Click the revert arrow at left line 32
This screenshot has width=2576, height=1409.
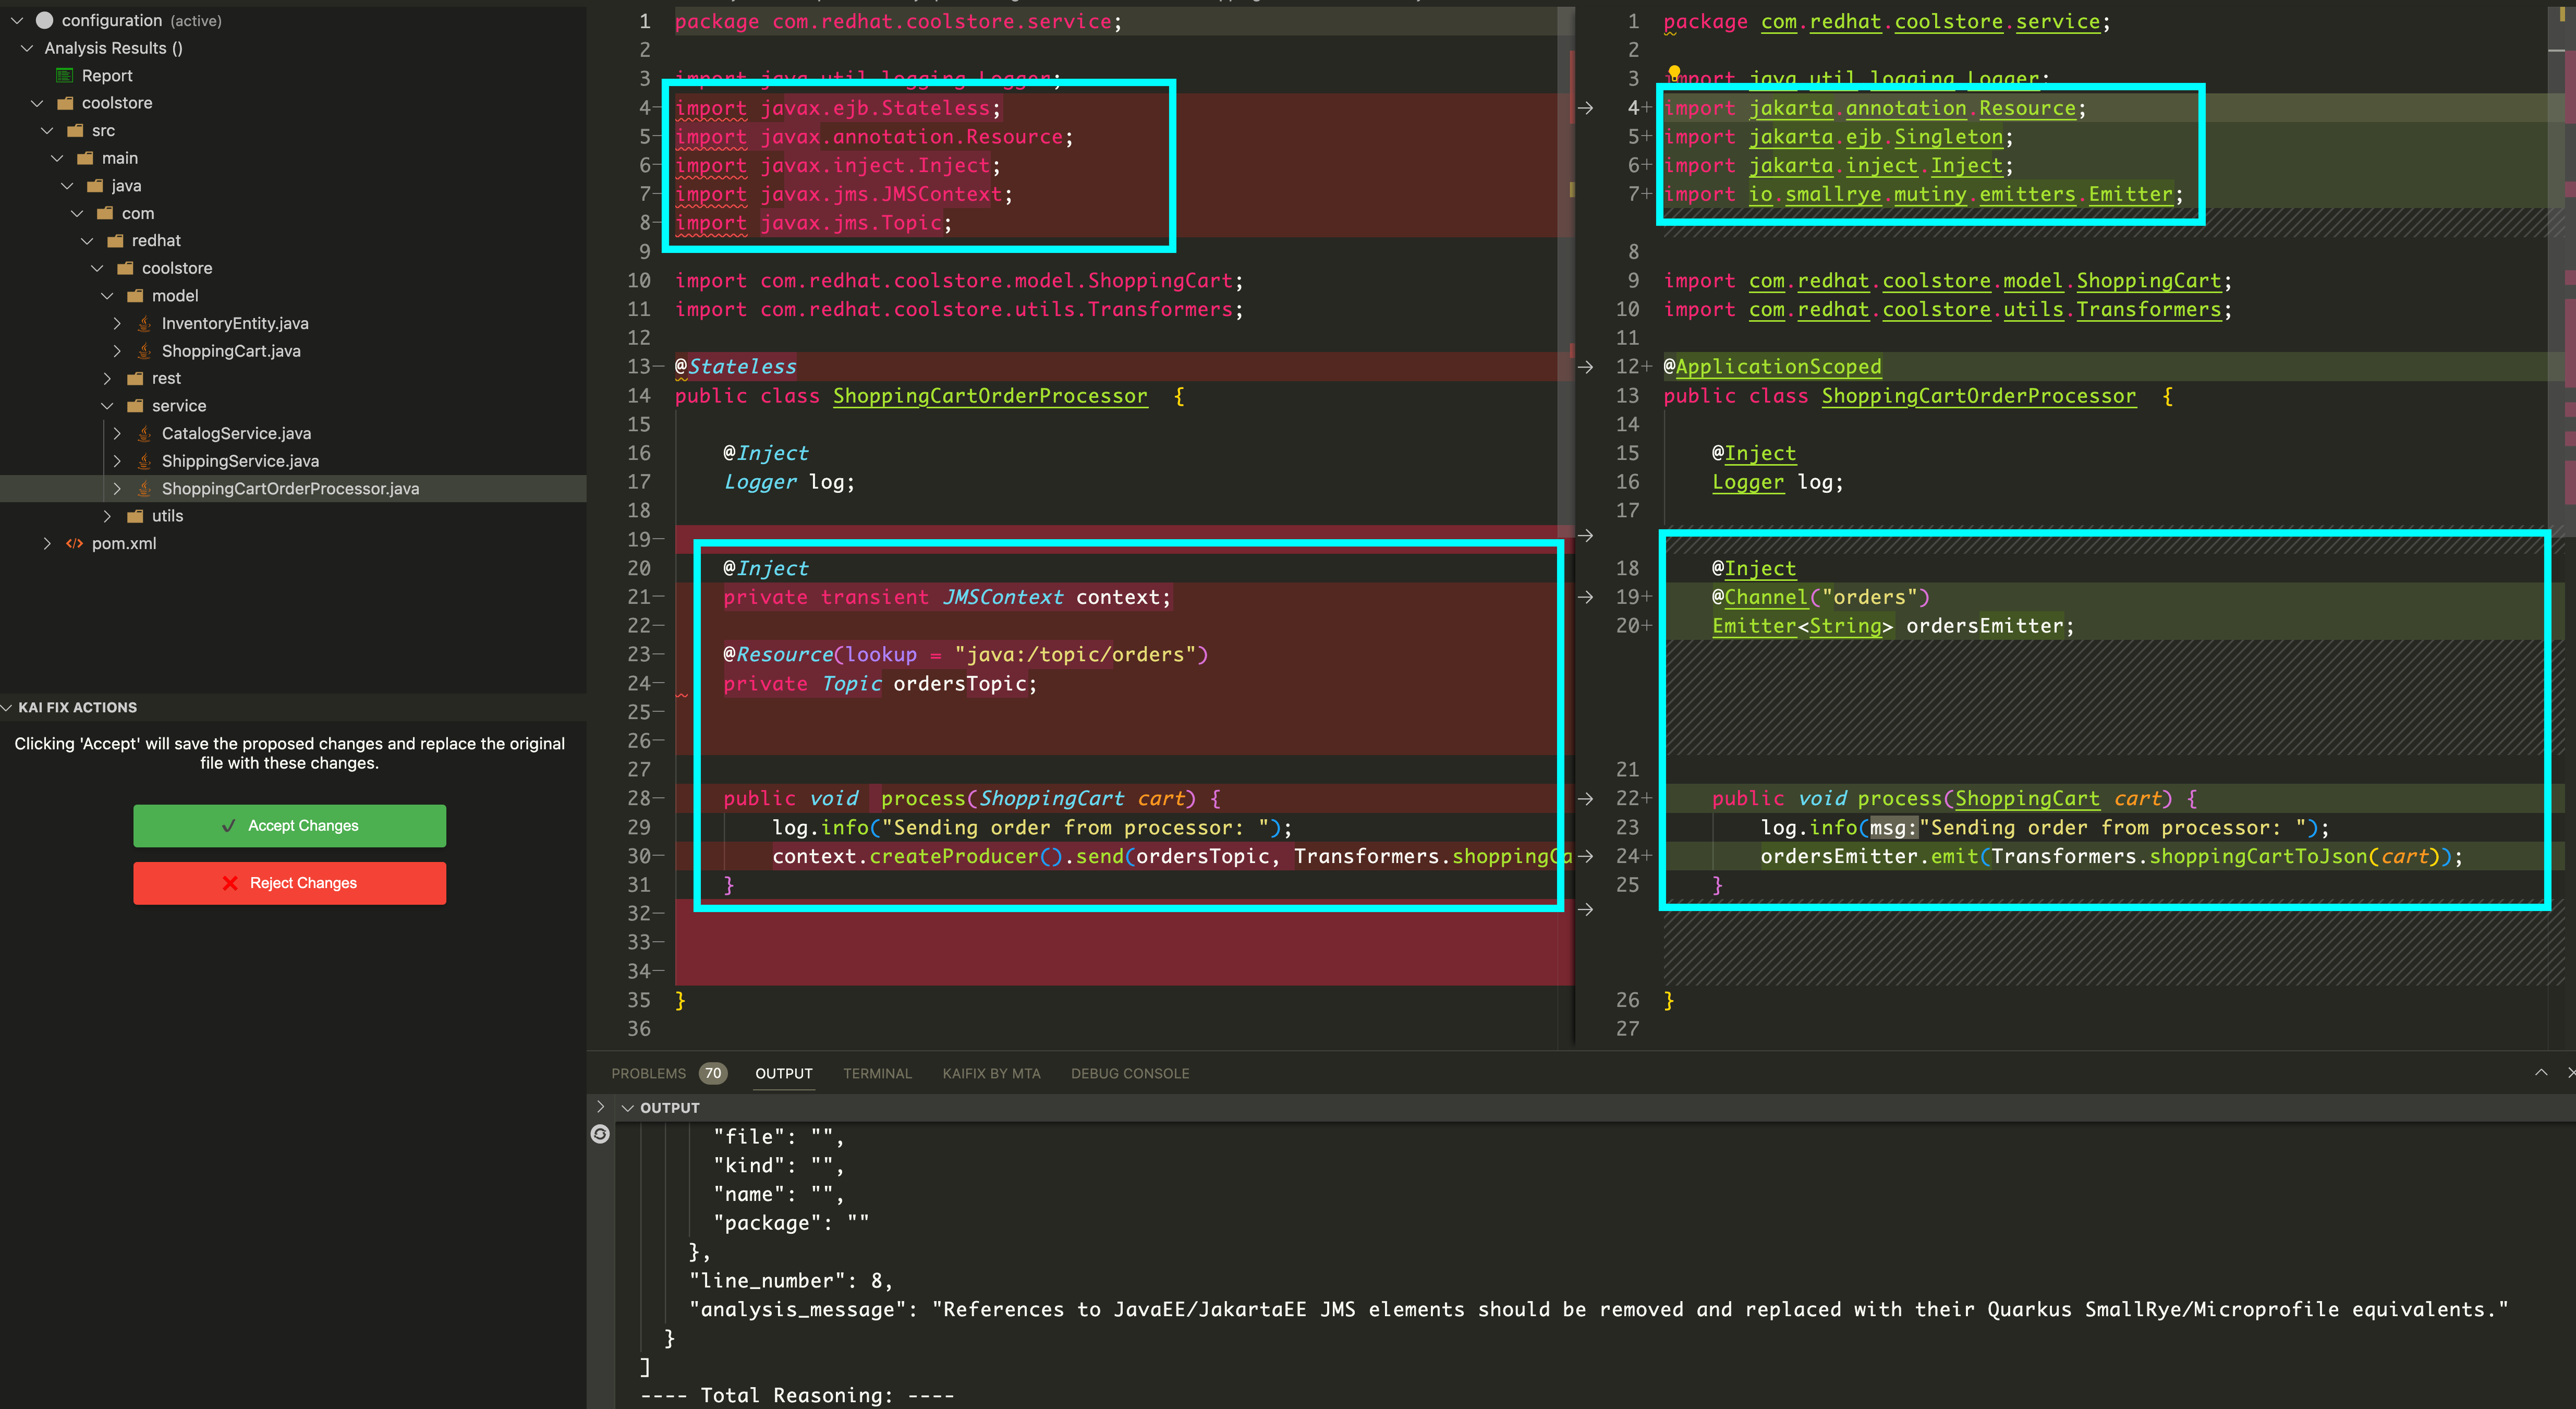coord(1586,910)
